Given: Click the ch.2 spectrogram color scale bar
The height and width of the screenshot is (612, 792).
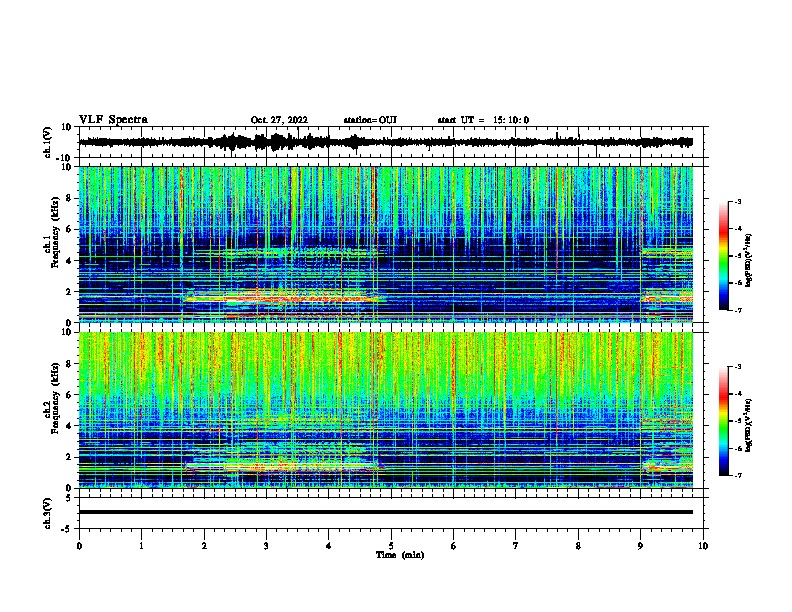Looking at the screenshot, I should click(x=723, y=421).
